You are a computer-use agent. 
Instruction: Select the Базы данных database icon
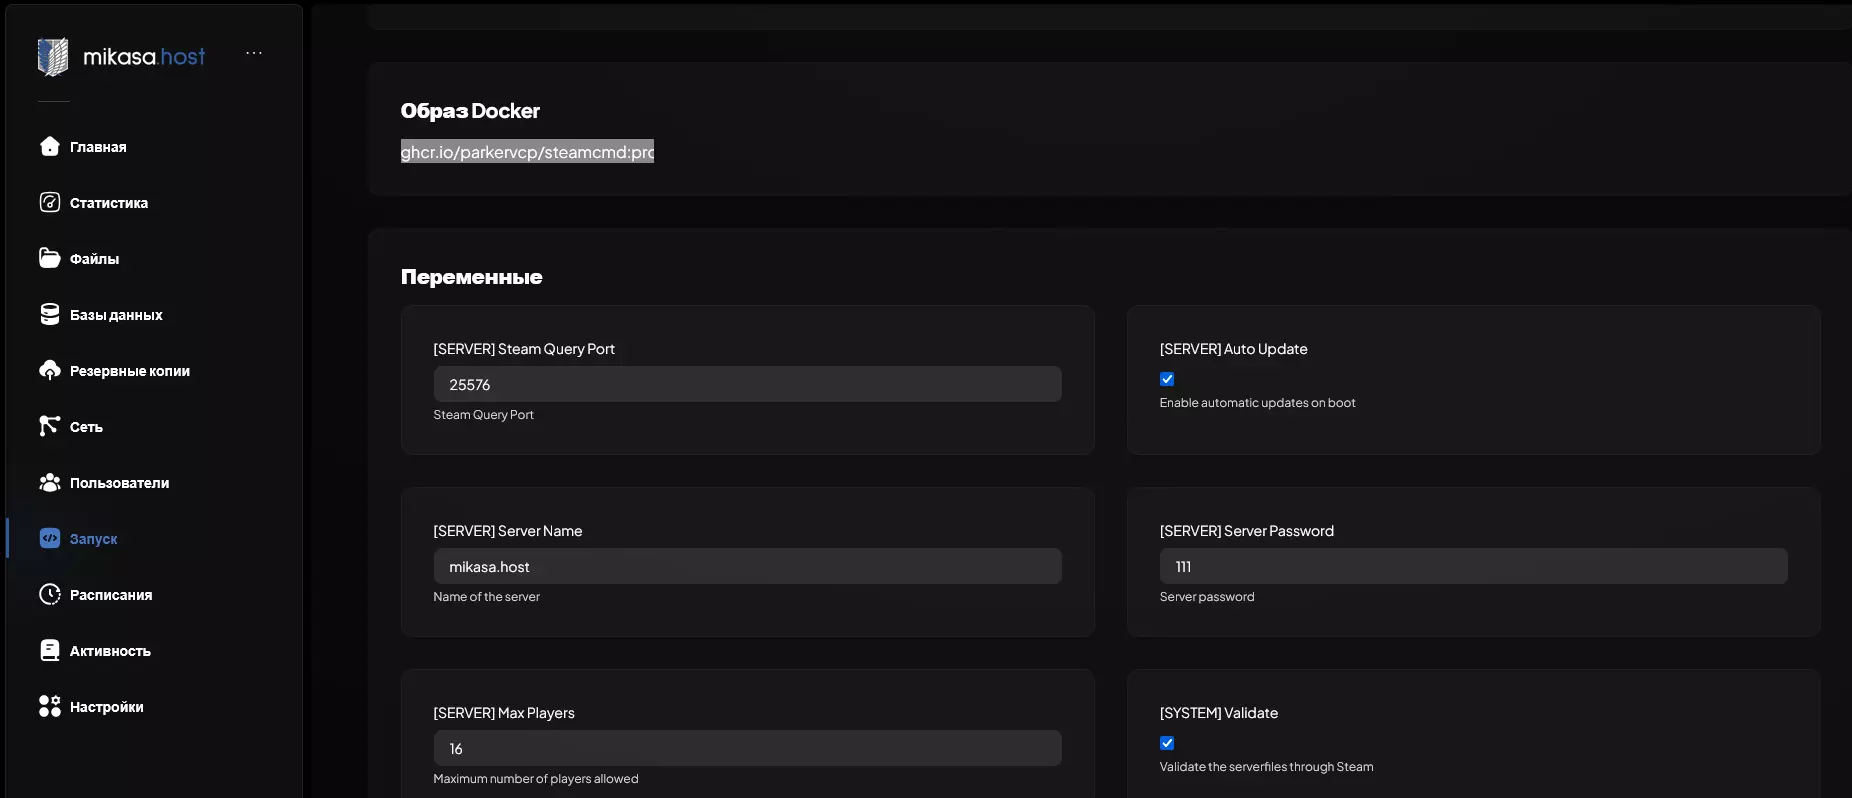50,315
